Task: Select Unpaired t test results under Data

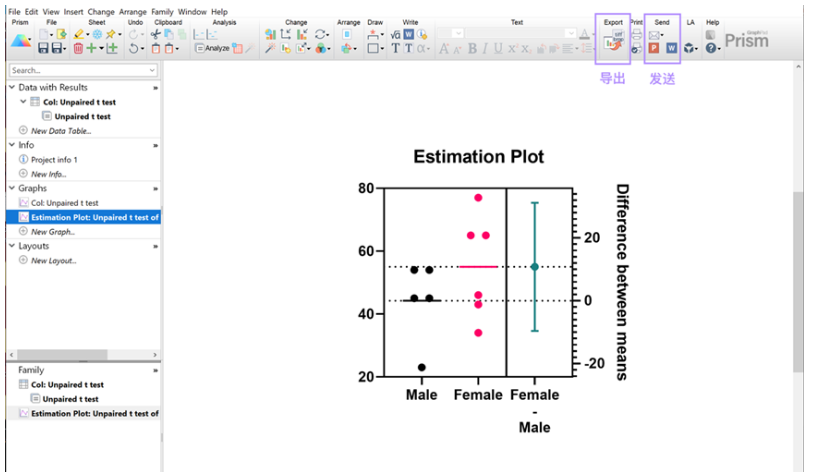Action: [x=82, y=116]
